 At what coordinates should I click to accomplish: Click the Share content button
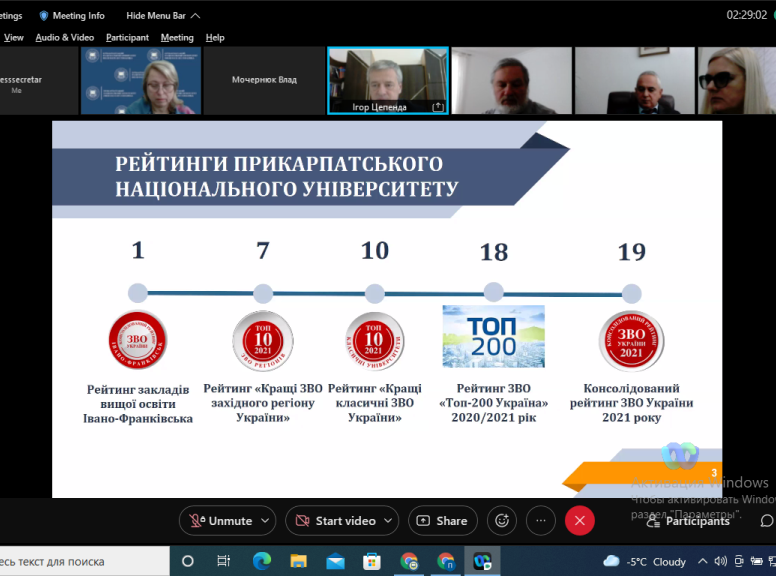click(x=442, y=521)
